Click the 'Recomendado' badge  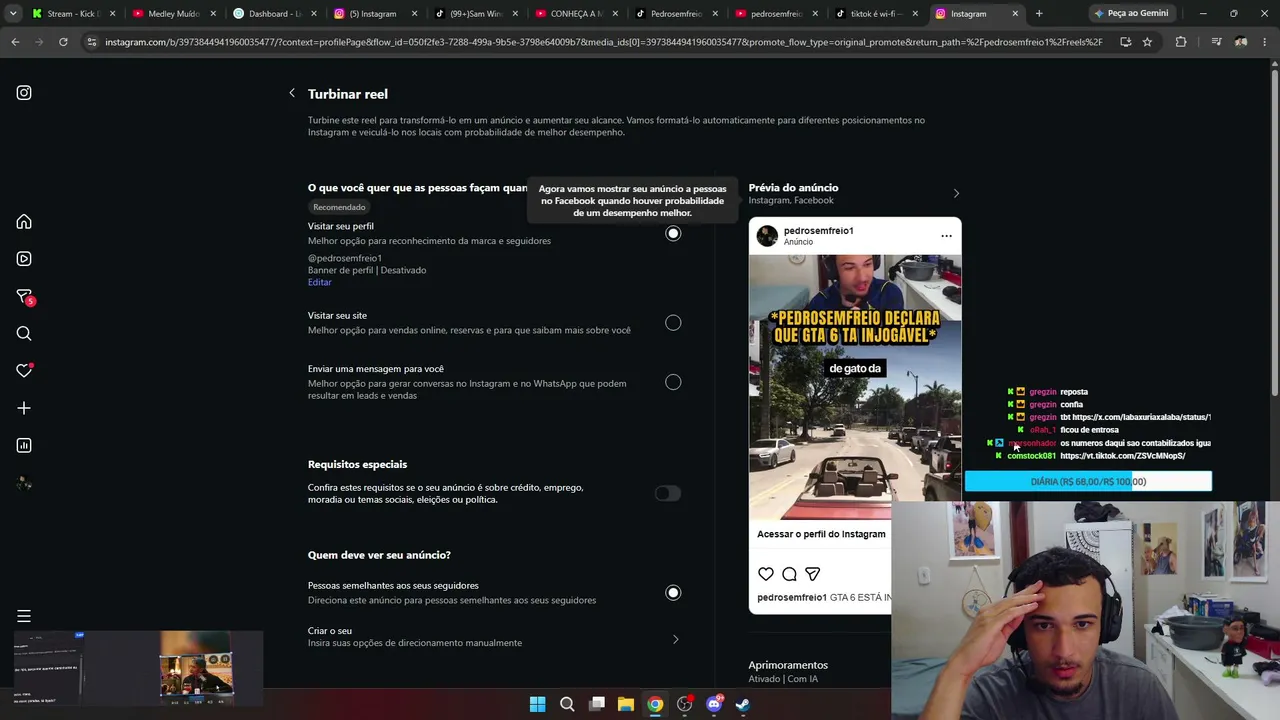(x=339, y=207)
